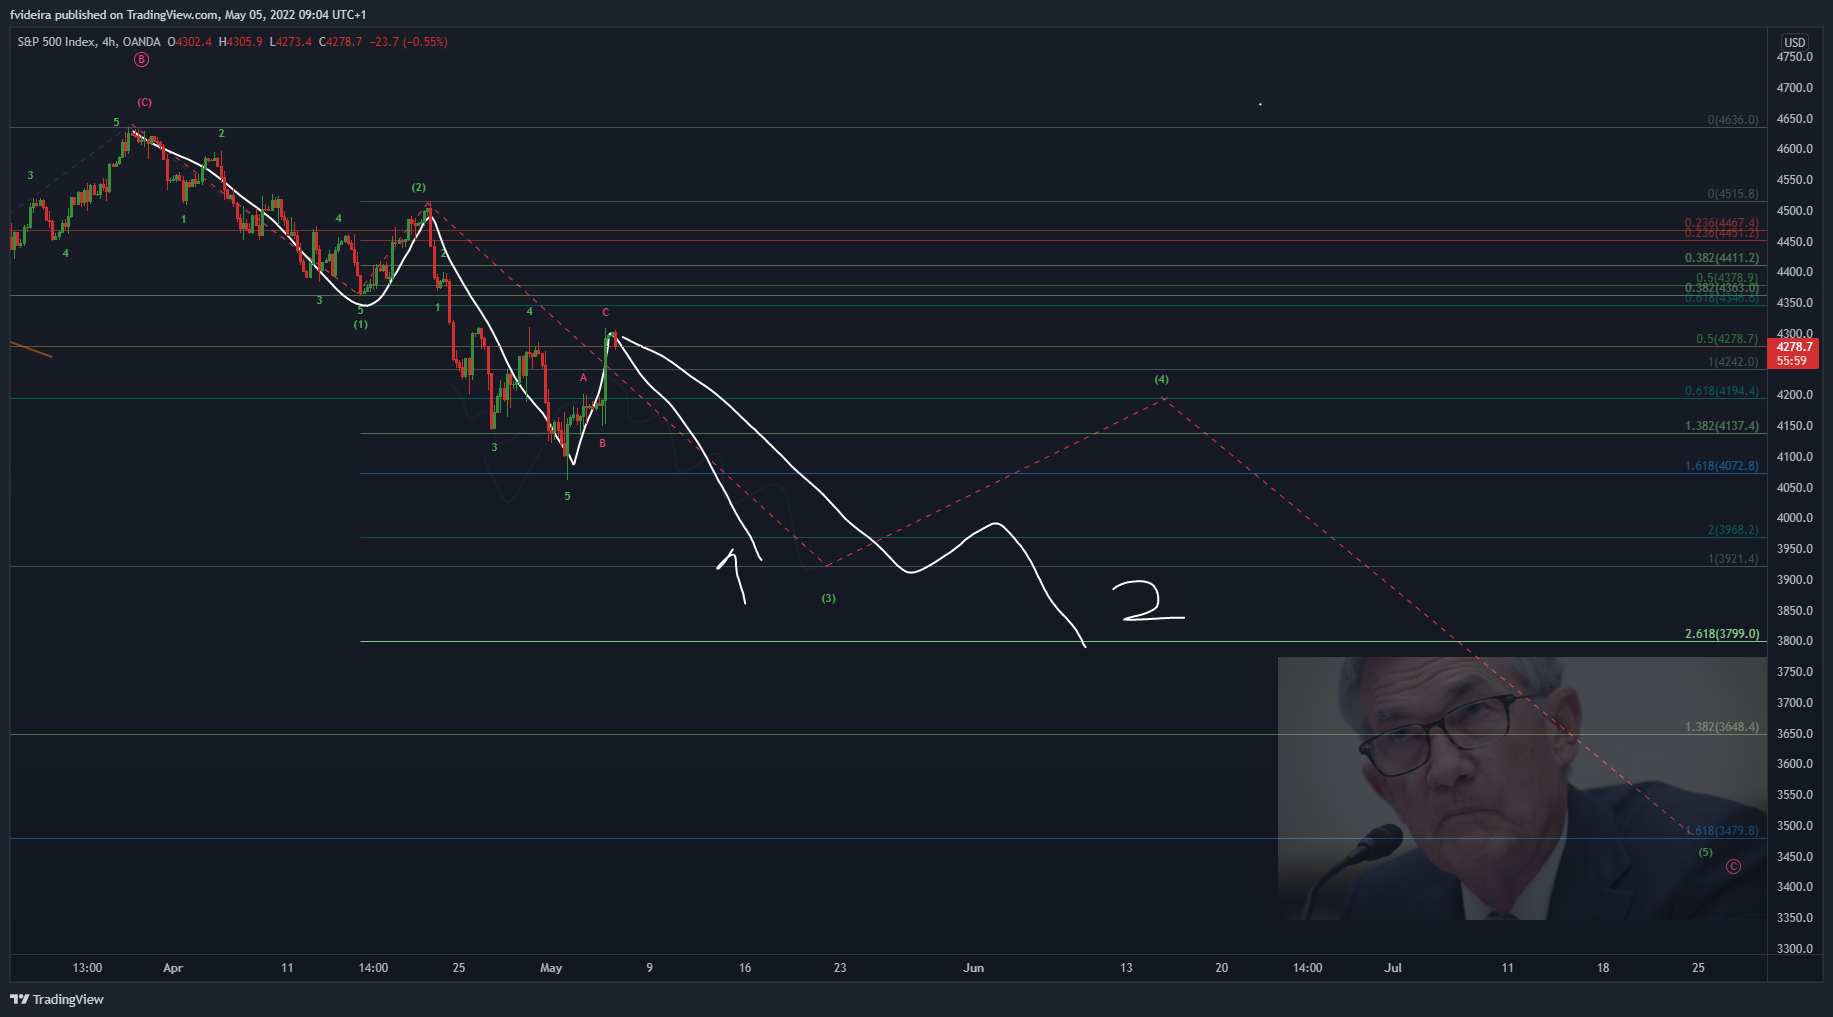The width and height of the screenshot is (1833, 1017).
Task: Click the 4000.0 price axis label
Action: pyautogui.click(x=1795, y=518)
